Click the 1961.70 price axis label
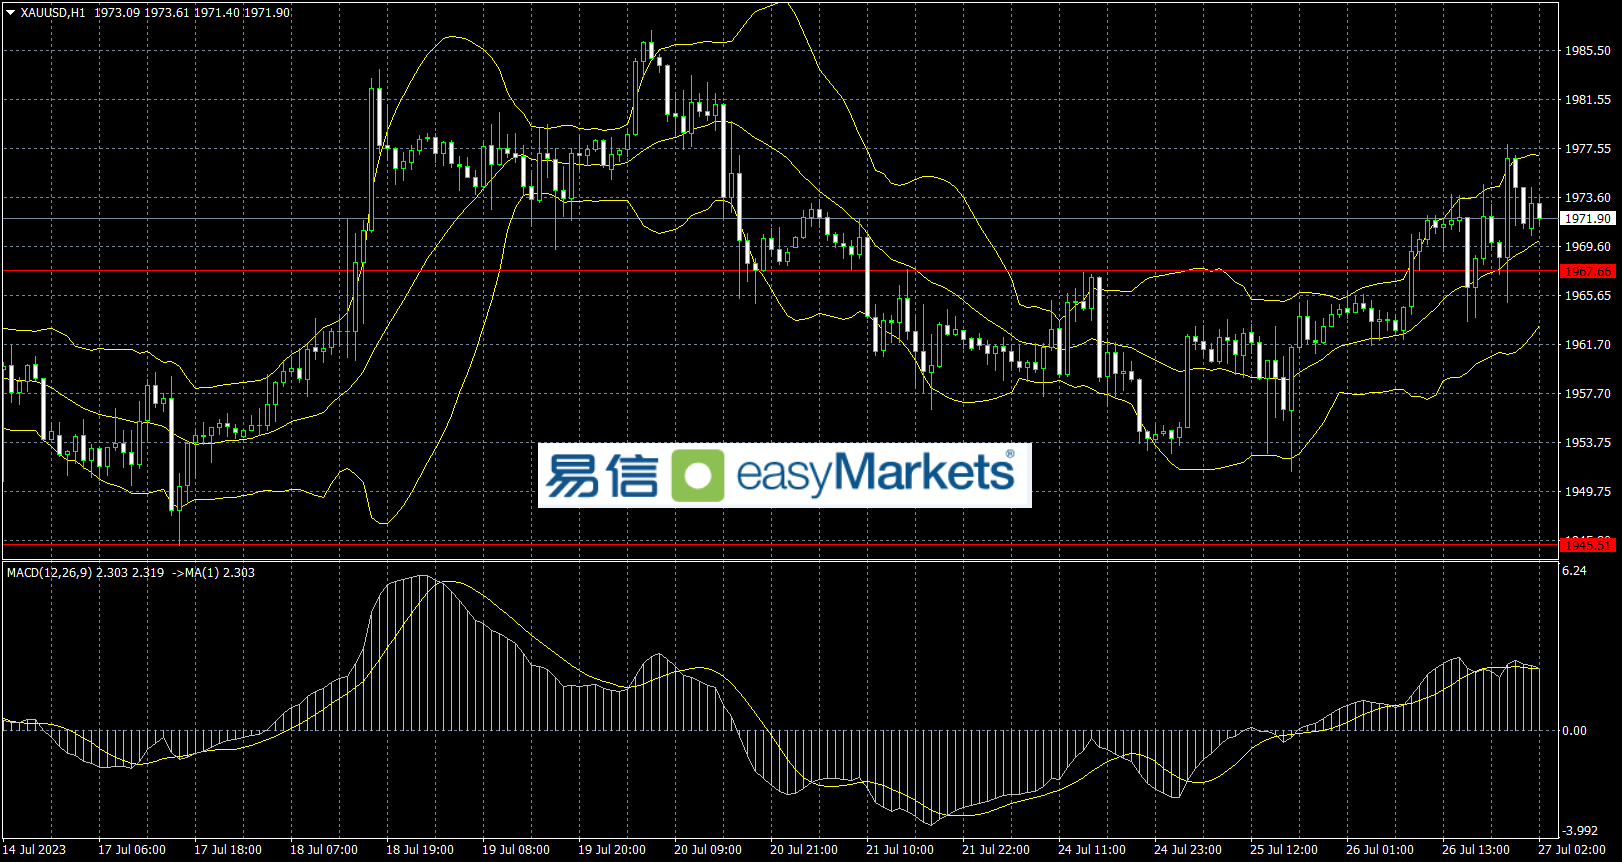The width and height of the screenshot is (1622, 862). [x=1588, y=345]
